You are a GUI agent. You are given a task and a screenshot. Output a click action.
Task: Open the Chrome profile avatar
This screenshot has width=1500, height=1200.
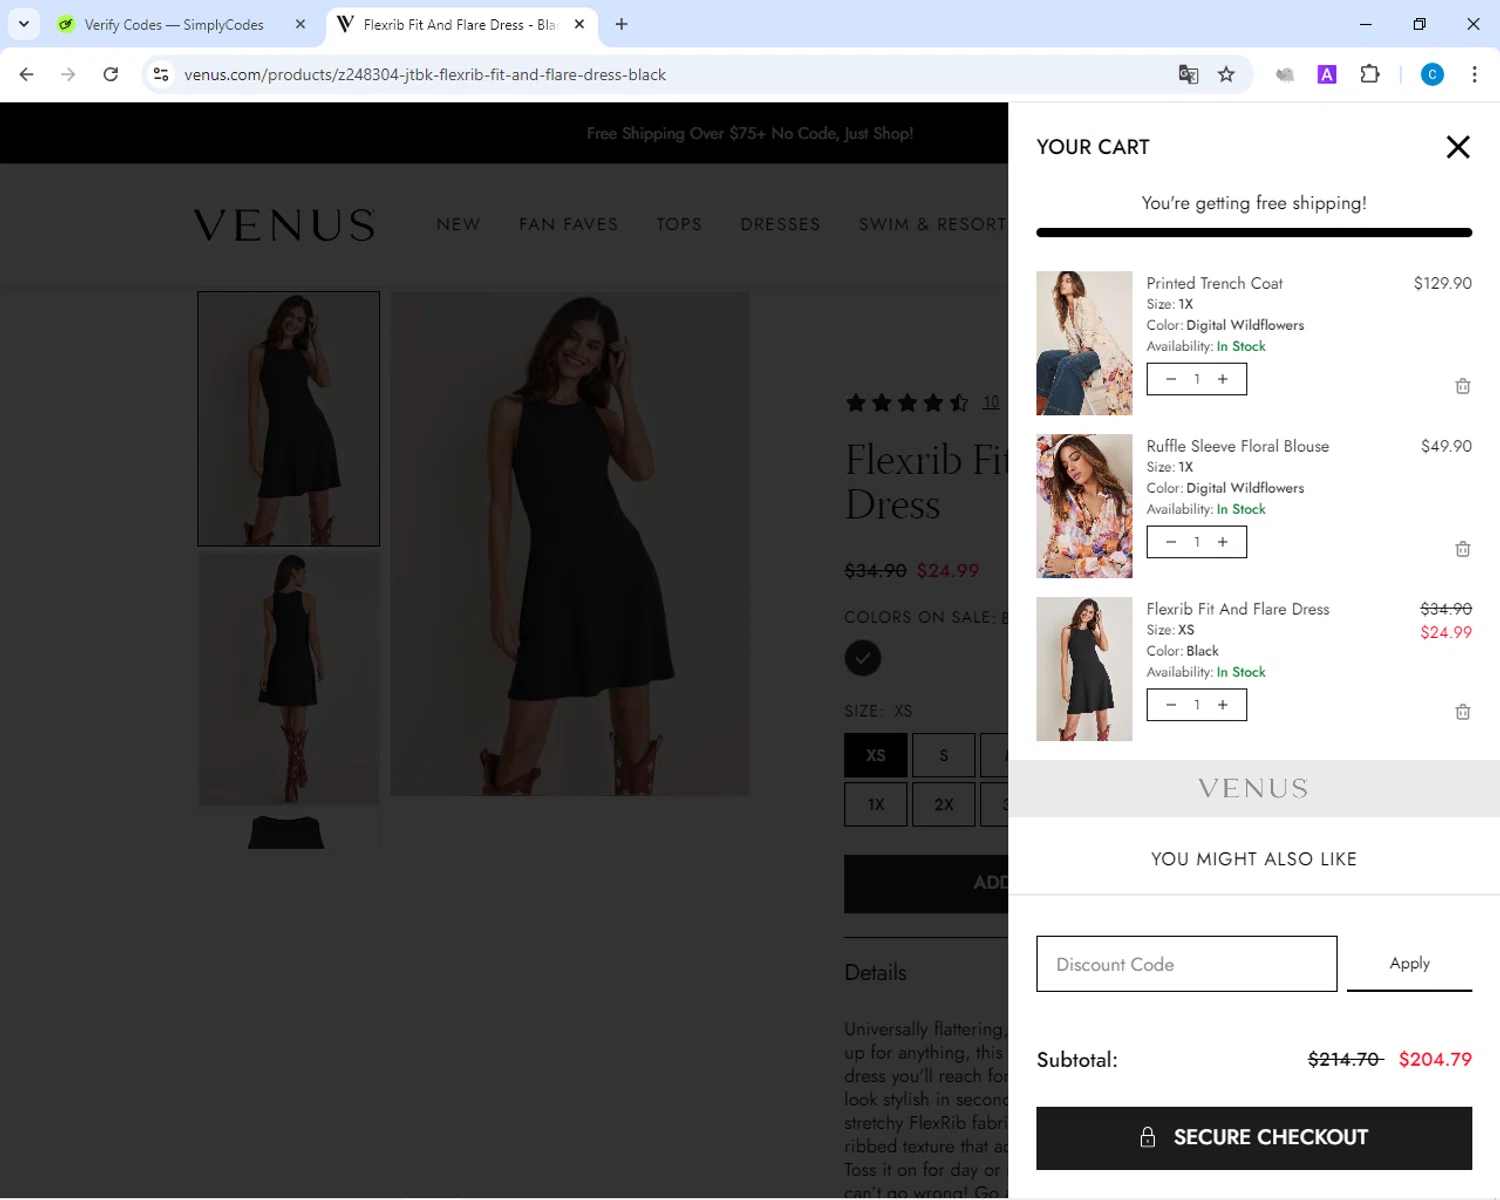1432,74
